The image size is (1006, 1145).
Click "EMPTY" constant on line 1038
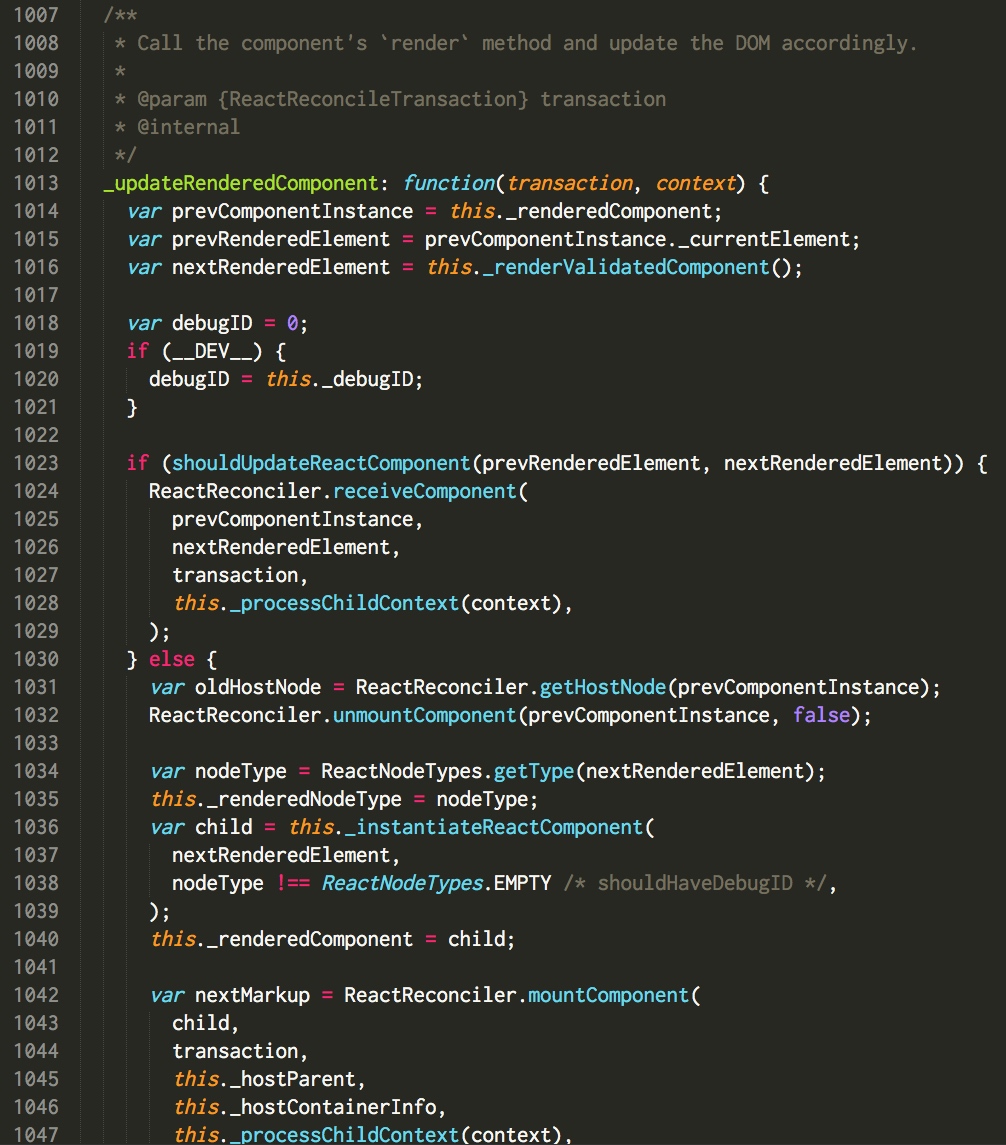[523, 883]
